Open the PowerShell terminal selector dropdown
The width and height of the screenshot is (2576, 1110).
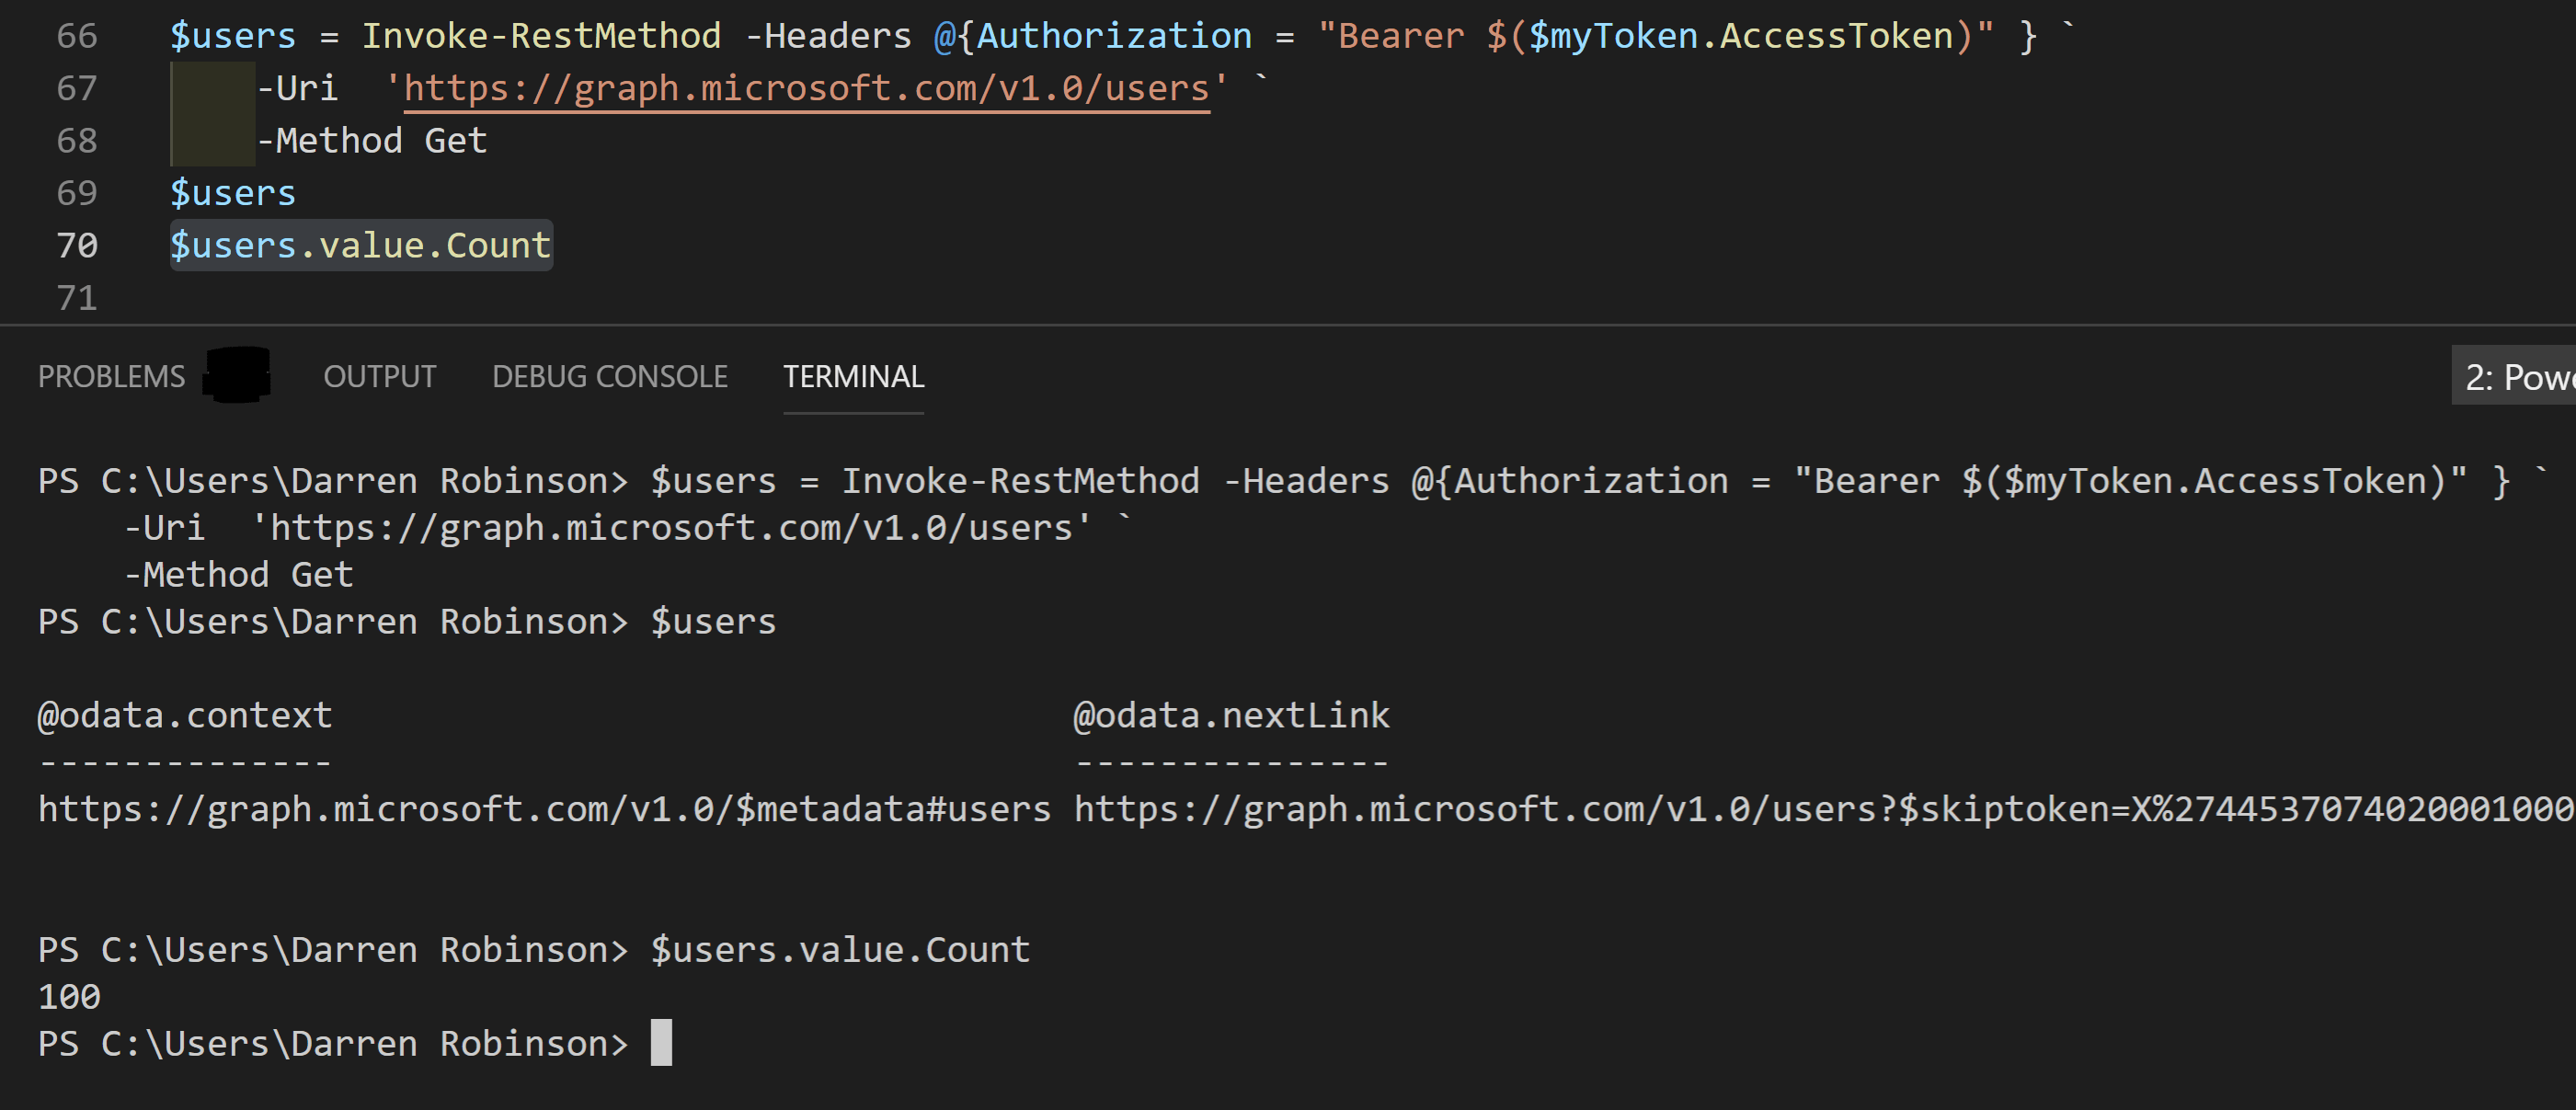tap(2516, 377)
